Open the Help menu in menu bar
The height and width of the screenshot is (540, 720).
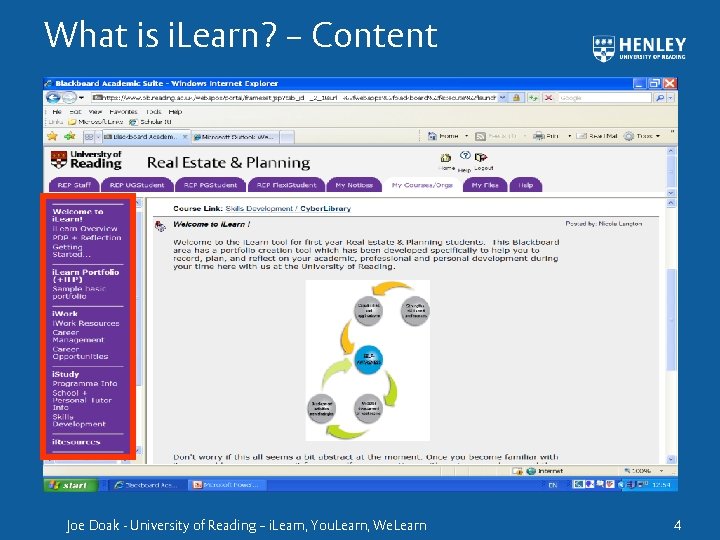(175, 112)
